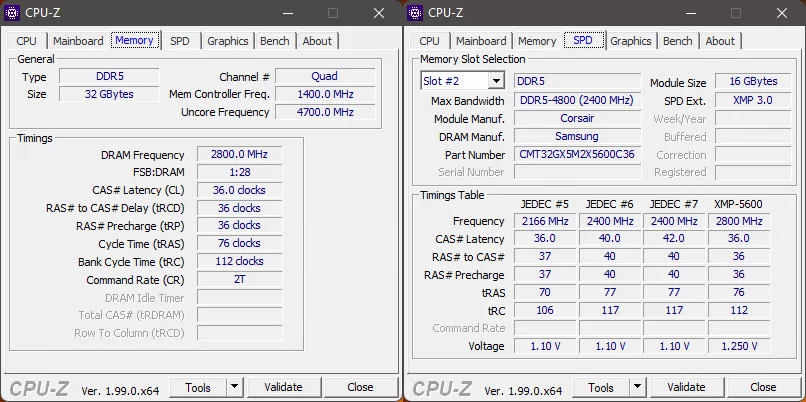The image size is (806, 402).
Task: Switch to SPD tab in left window
Action: click(179, 41)
